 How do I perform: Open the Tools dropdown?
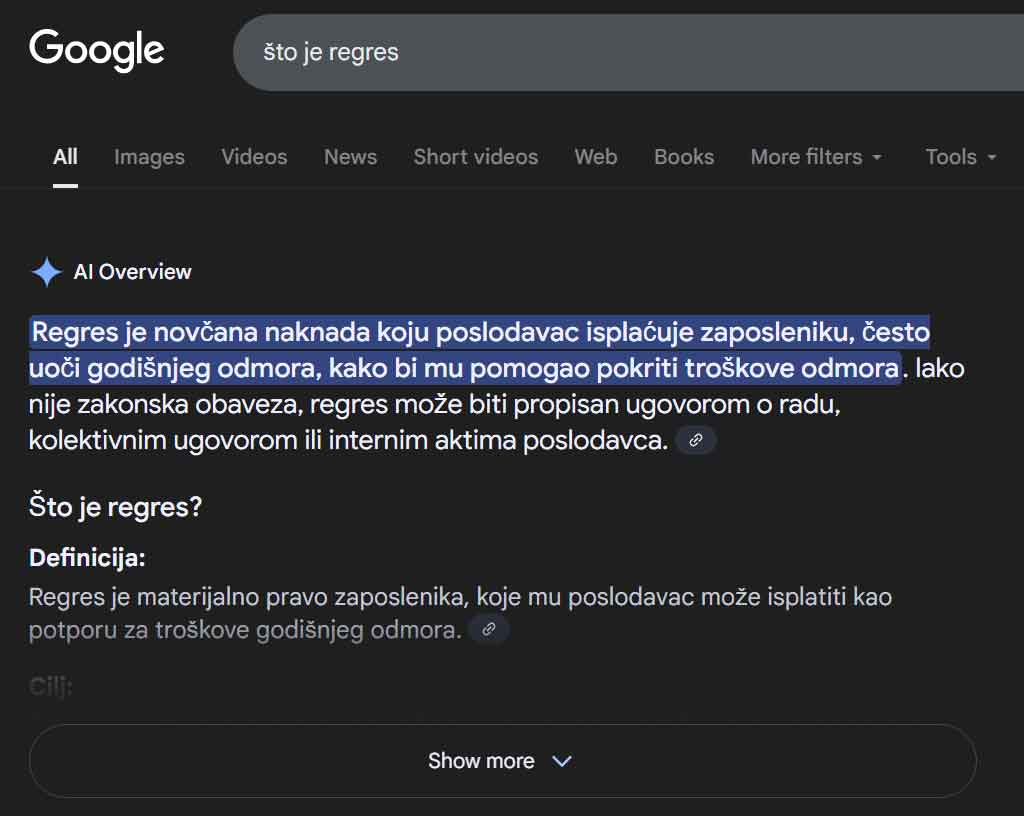coord(960,157)
